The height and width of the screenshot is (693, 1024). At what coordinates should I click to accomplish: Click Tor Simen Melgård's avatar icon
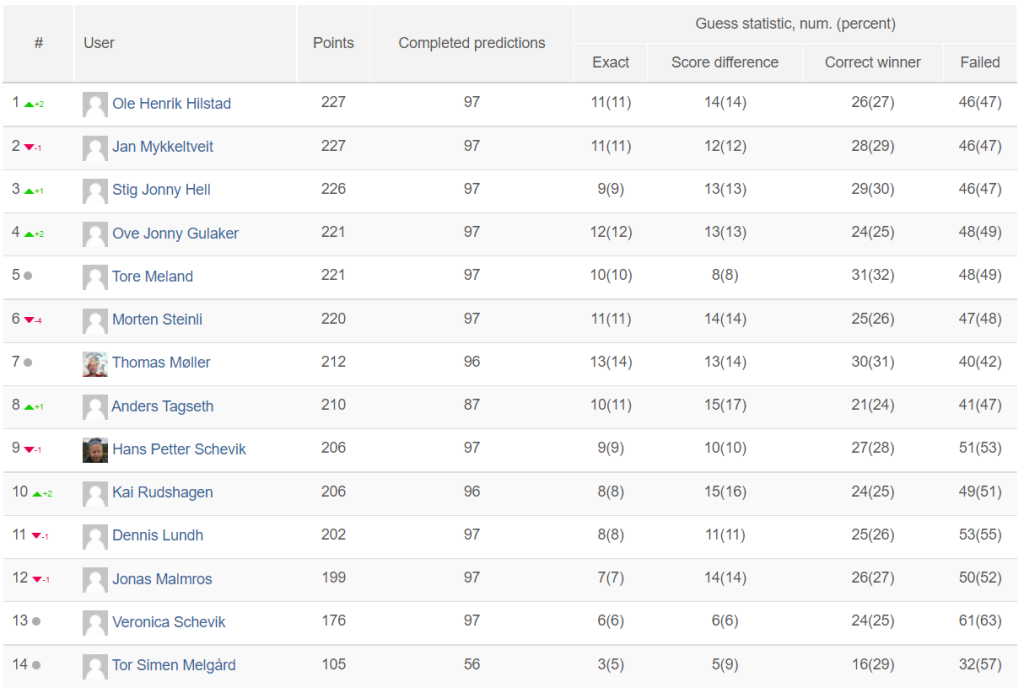pyautogui.click(x=95, y=666)
